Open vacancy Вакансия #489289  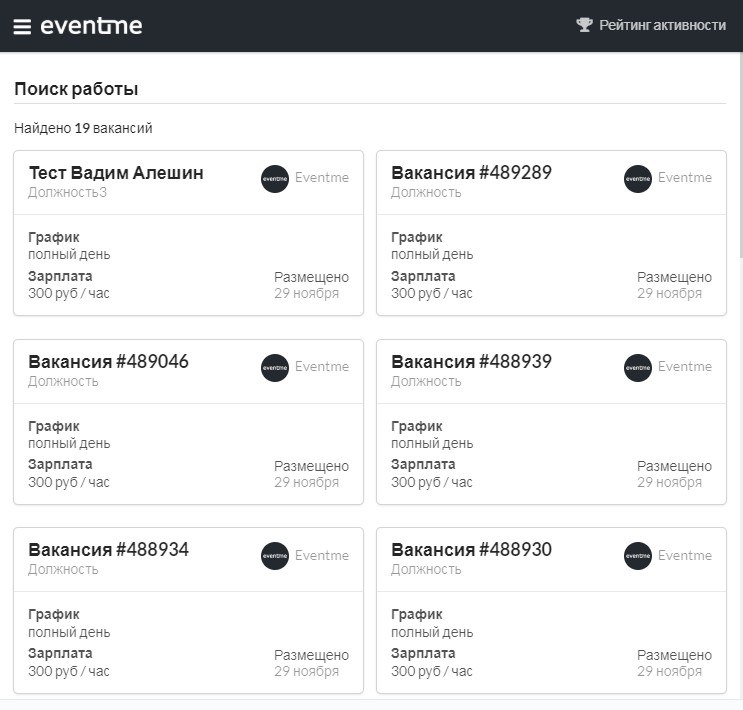471,173
